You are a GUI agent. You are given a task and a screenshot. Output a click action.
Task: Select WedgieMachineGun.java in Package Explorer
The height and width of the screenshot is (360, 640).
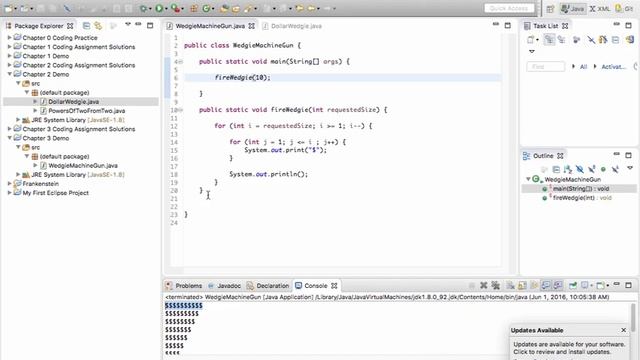pyautogui.click(x=83, y=165)
